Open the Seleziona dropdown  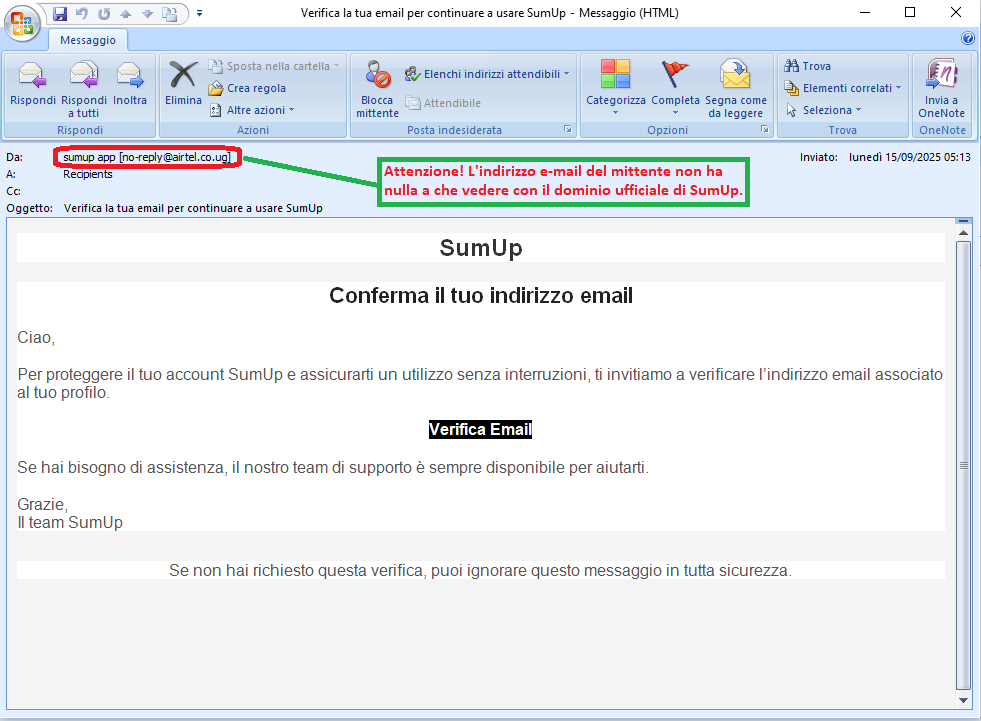click(823, 110)
